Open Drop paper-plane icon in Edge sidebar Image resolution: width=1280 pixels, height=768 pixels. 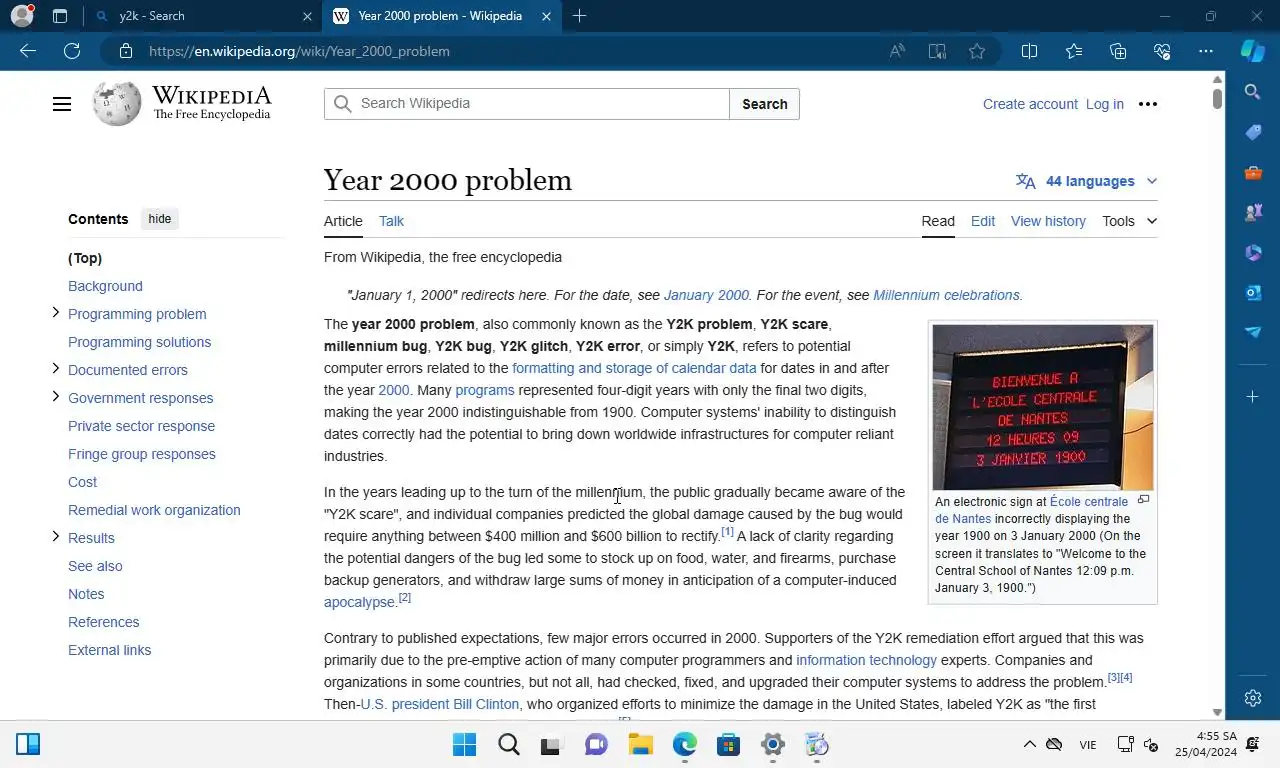coord(1253,332)
